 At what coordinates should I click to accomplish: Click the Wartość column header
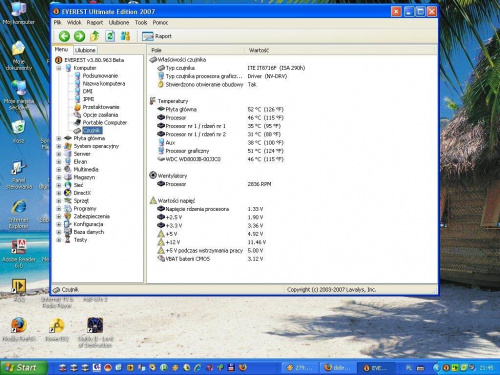340,50
